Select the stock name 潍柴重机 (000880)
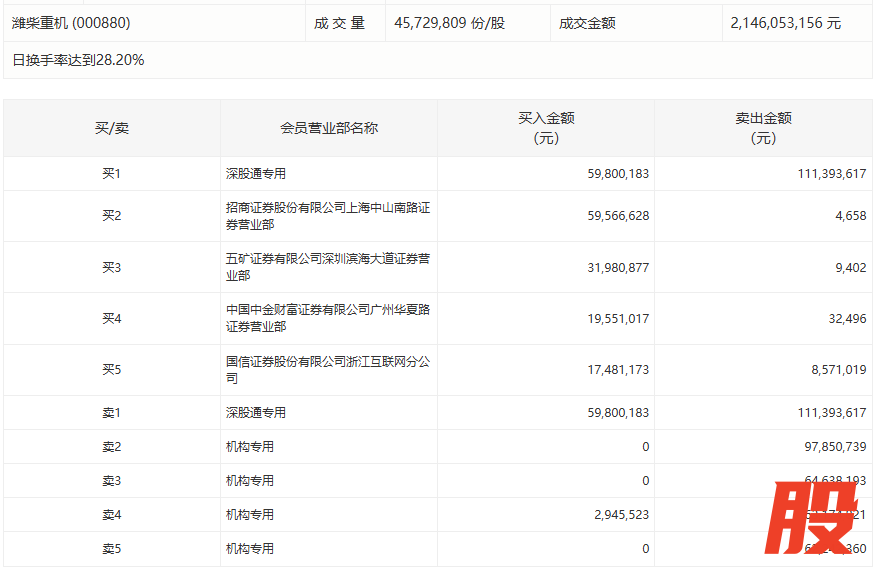This screenshot has width=878, height=573. tap(71, 22)
